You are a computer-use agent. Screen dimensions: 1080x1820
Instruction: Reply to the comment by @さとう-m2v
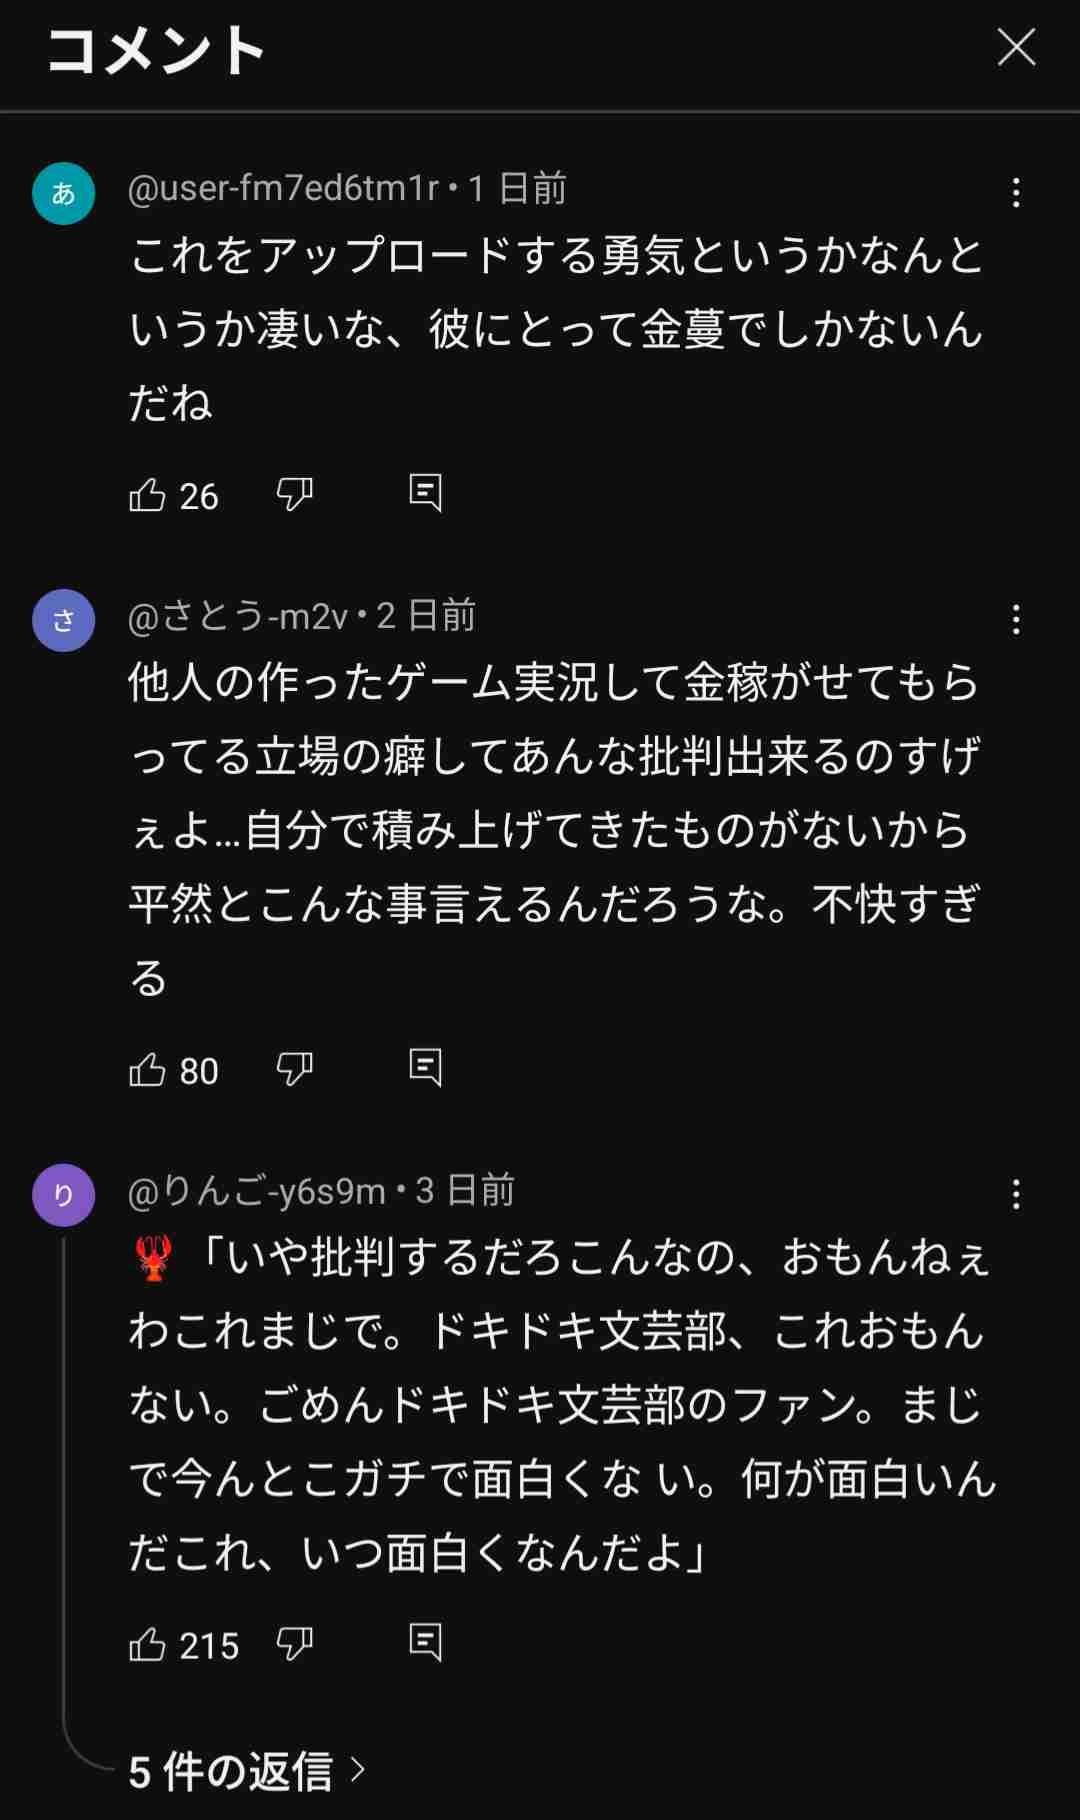(425, 1068)
